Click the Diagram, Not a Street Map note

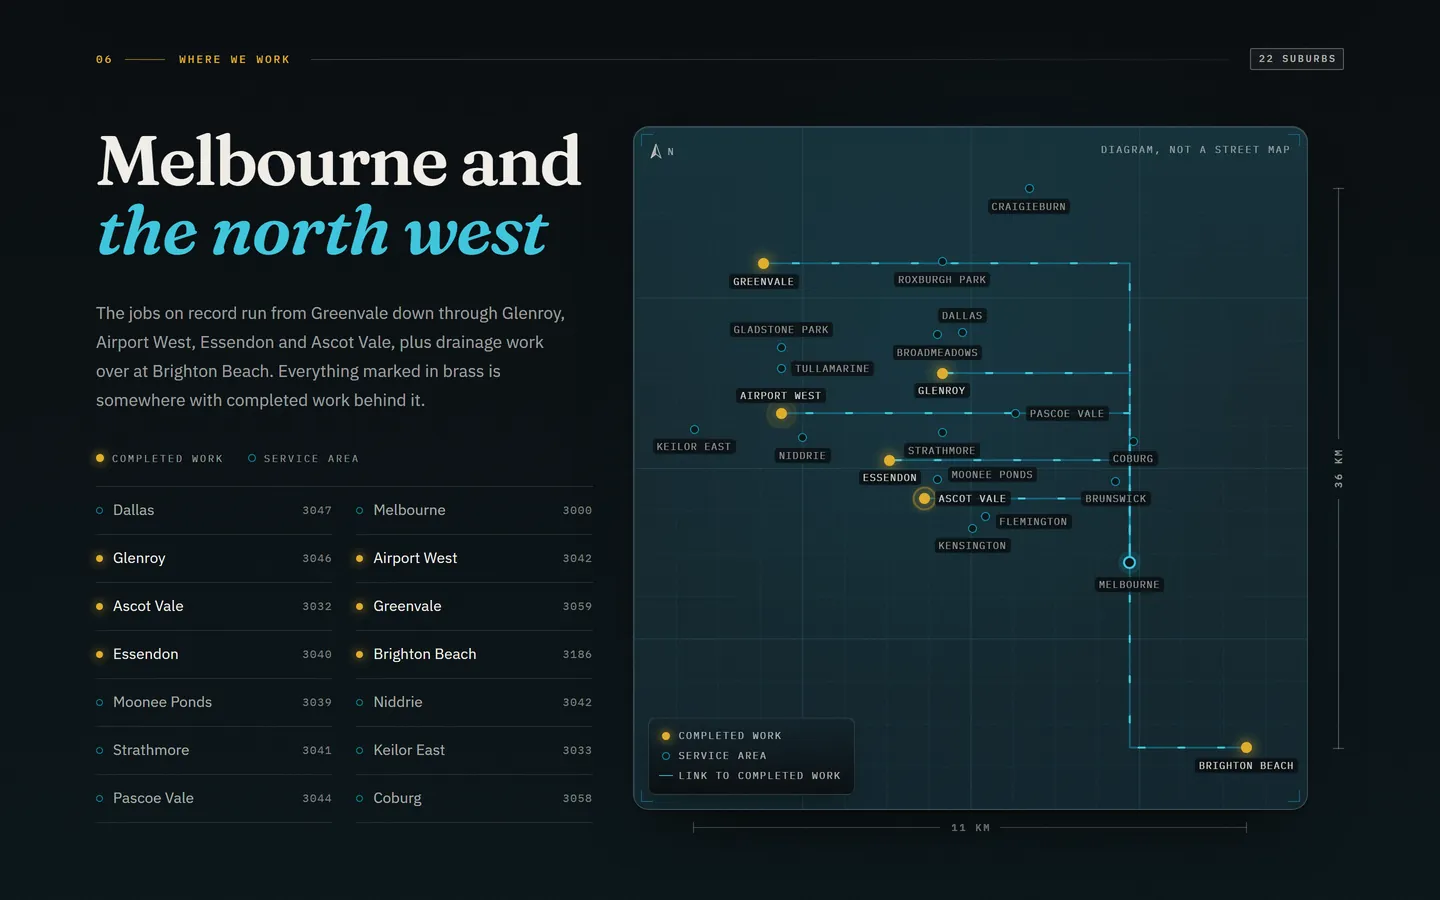tap(1195, 150)
